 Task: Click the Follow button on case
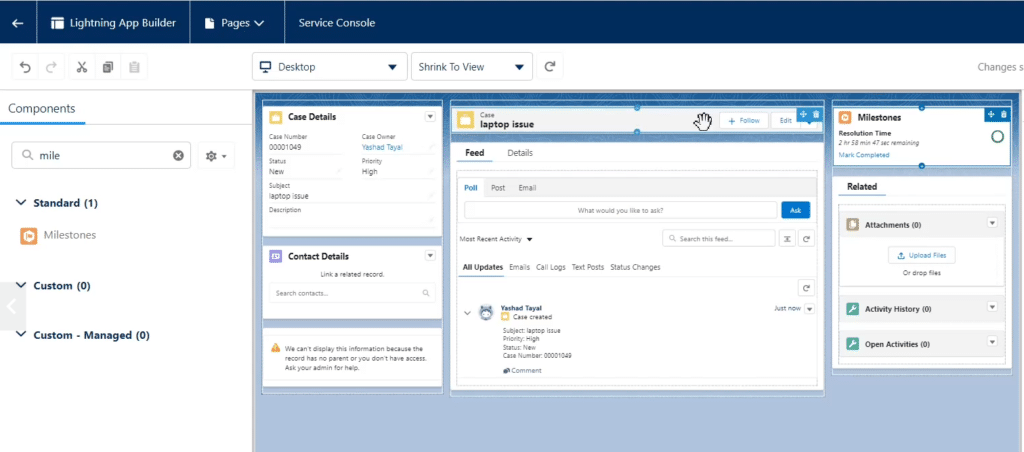pyautogui.click(x=744, y=121)
